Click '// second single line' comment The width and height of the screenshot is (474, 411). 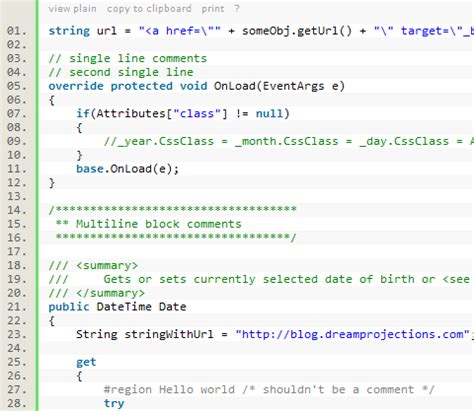point(121,72)
